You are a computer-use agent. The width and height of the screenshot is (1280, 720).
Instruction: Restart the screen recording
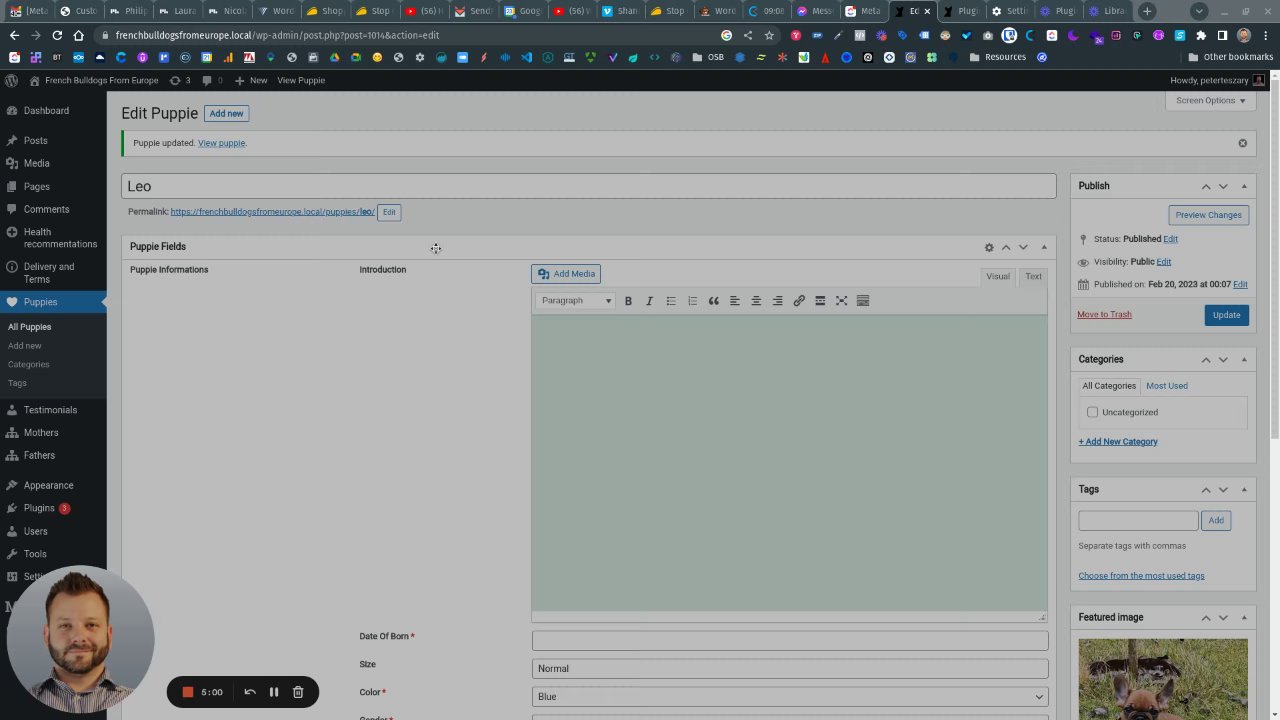click(x=250, y=692)
